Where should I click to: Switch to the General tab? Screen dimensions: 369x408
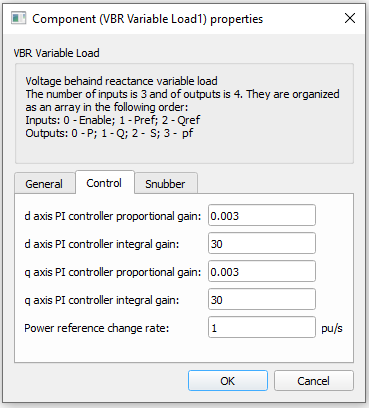[x=44, y=184]
